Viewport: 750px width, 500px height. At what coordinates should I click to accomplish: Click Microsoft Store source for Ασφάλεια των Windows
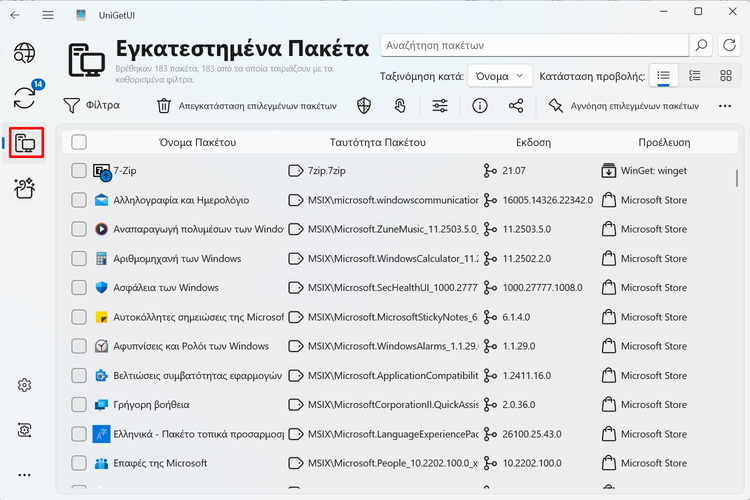tap(653, 288)
